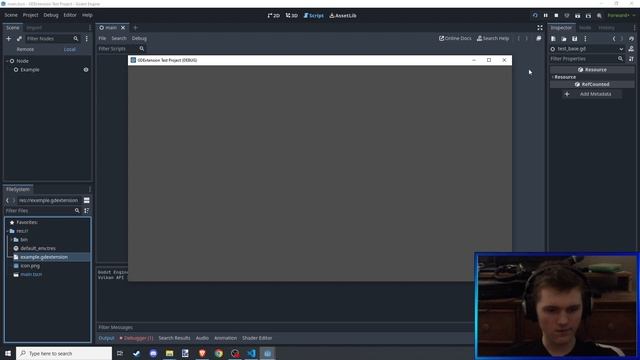Click the Filter Scripts input field

pyautogui.click(x=121, y=49)
